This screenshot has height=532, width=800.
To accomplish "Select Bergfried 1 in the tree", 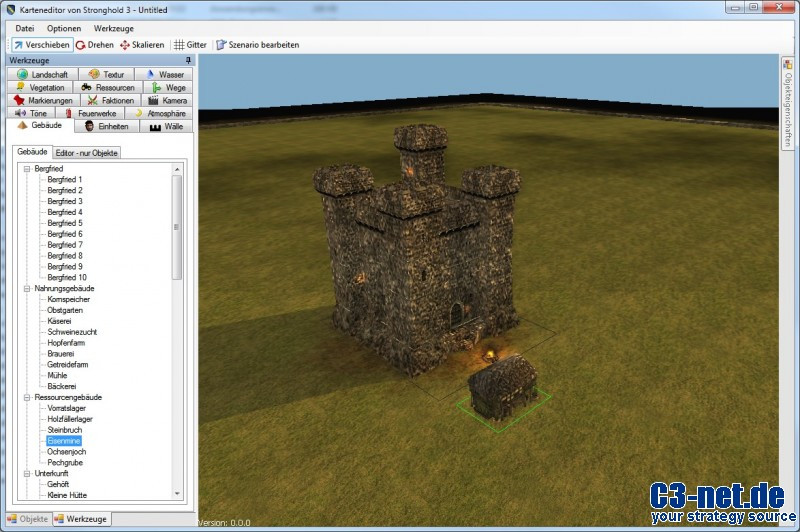I will tap(64, 180).
